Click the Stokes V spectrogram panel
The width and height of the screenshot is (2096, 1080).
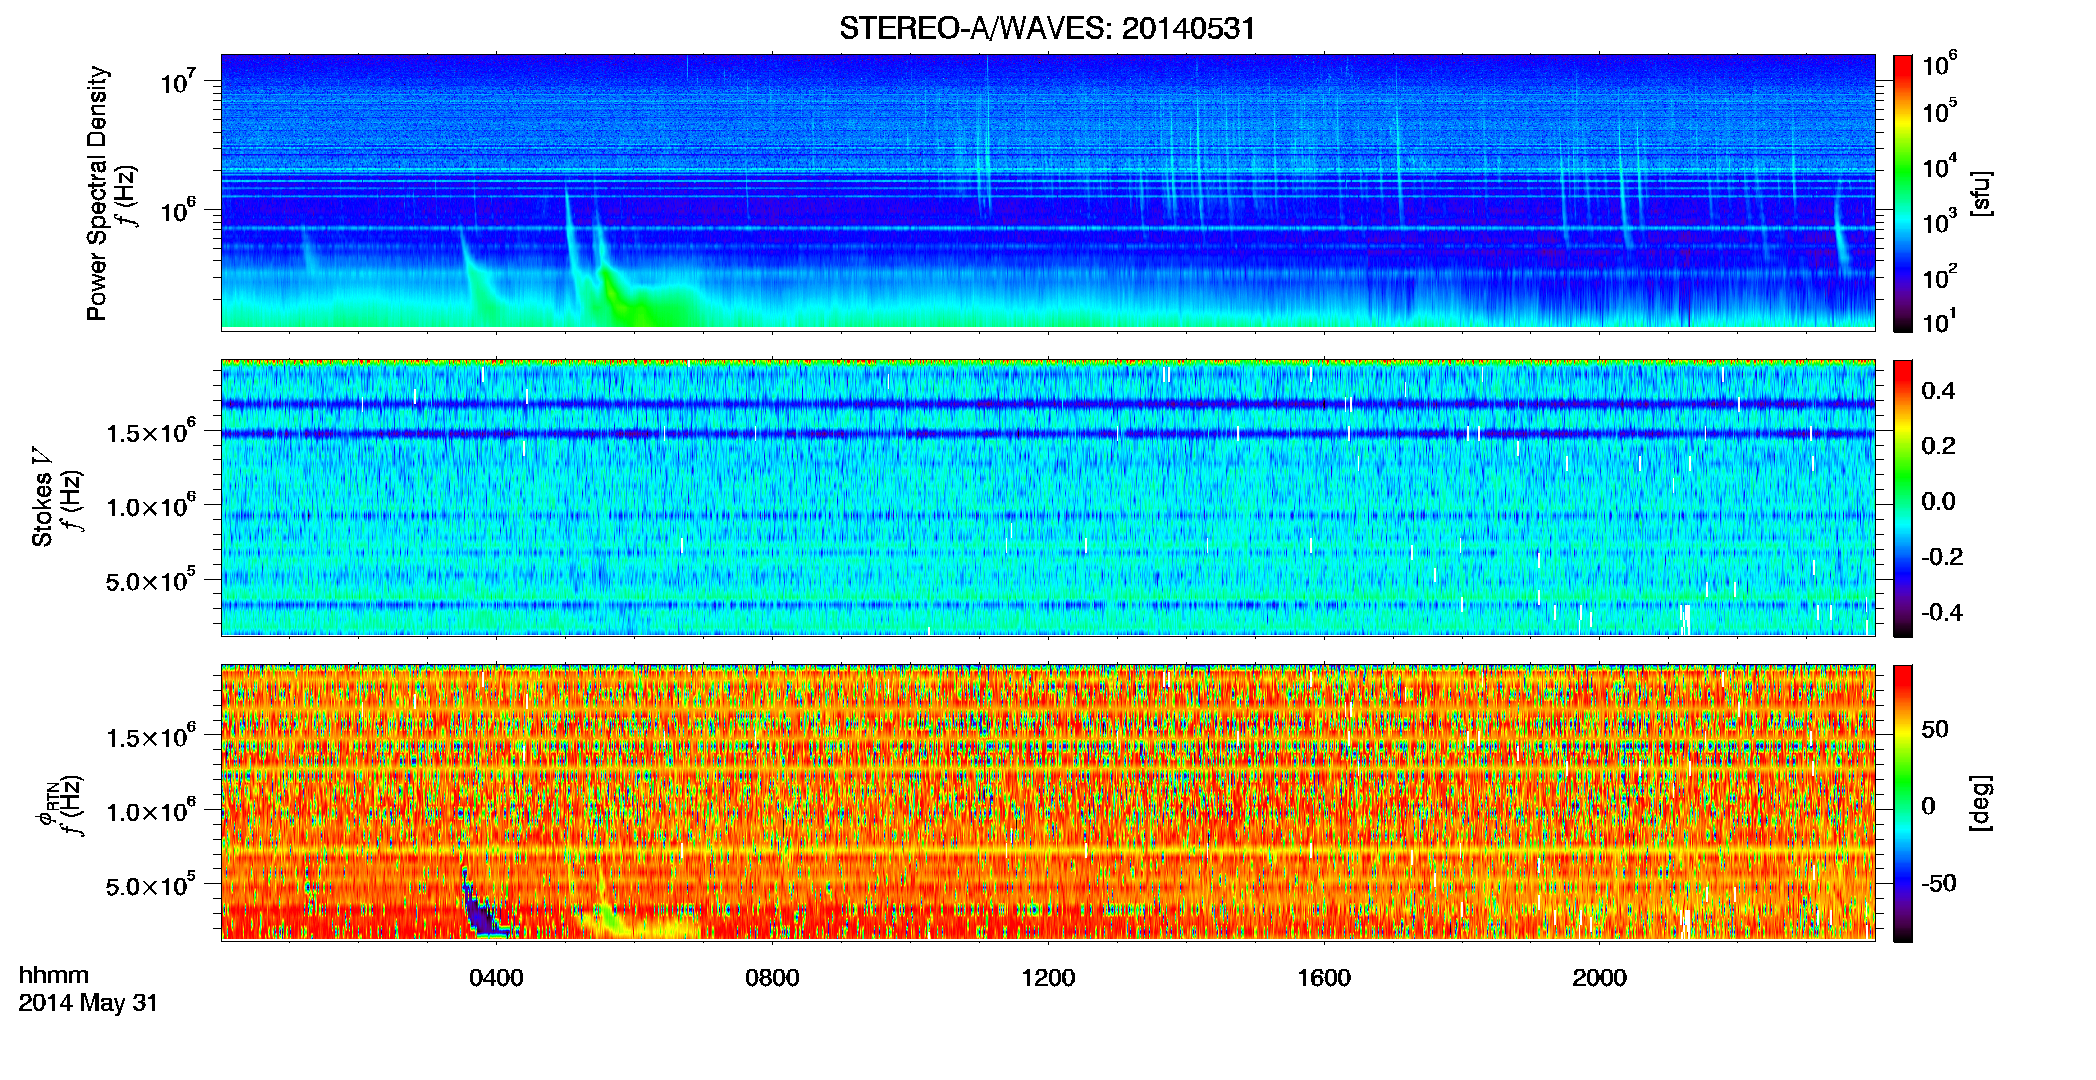1048,497
